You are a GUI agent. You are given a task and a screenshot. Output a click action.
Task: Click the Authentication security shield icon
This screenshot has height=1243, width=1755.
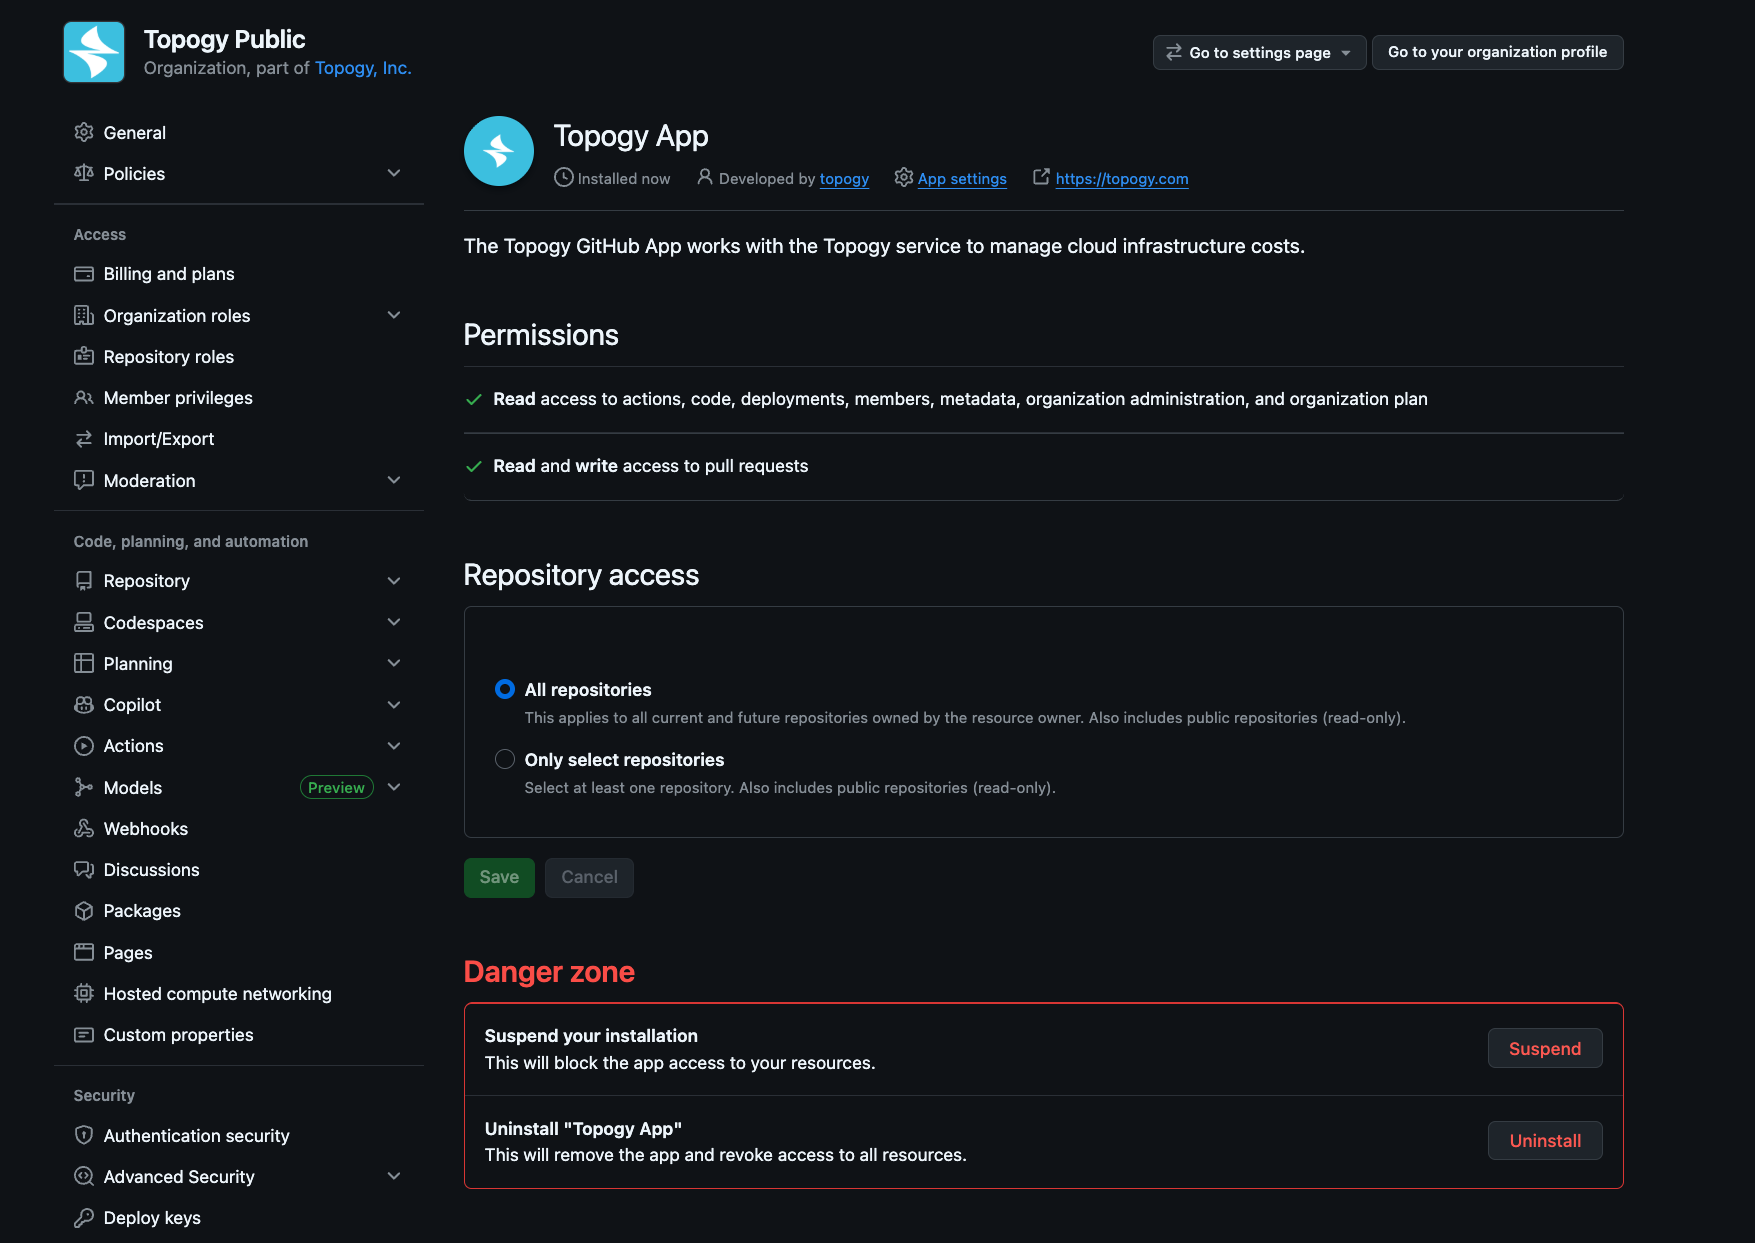[84, 1136]
